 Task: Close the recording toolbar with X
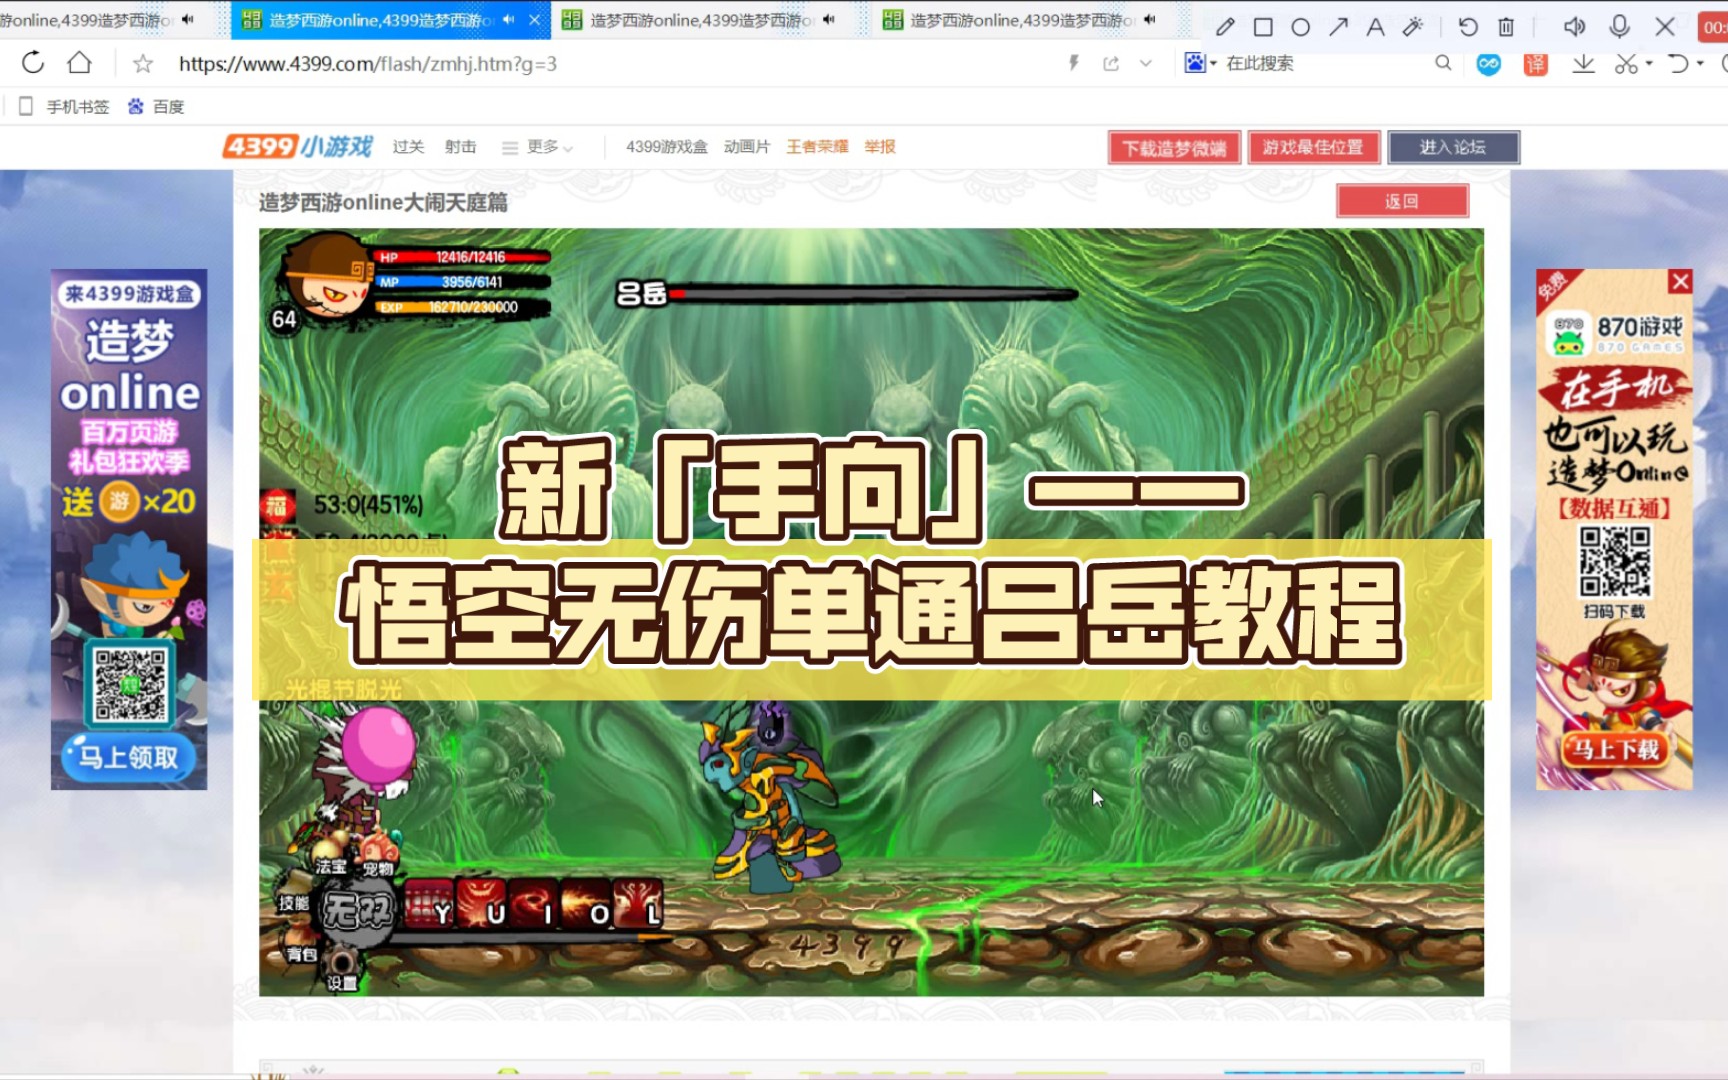pos(1665,27)
